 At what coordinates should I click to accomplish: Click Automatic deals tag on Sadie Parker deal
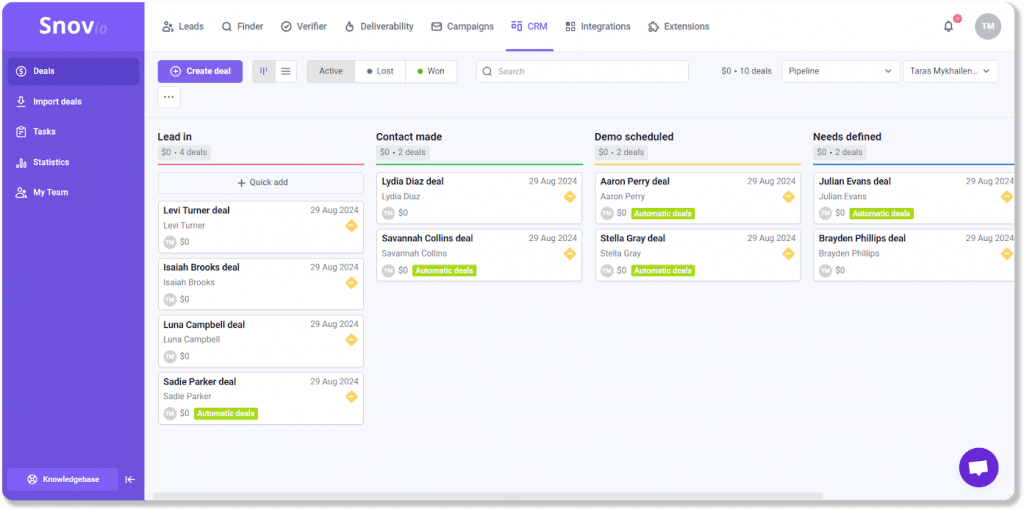(x=226, y=413)
